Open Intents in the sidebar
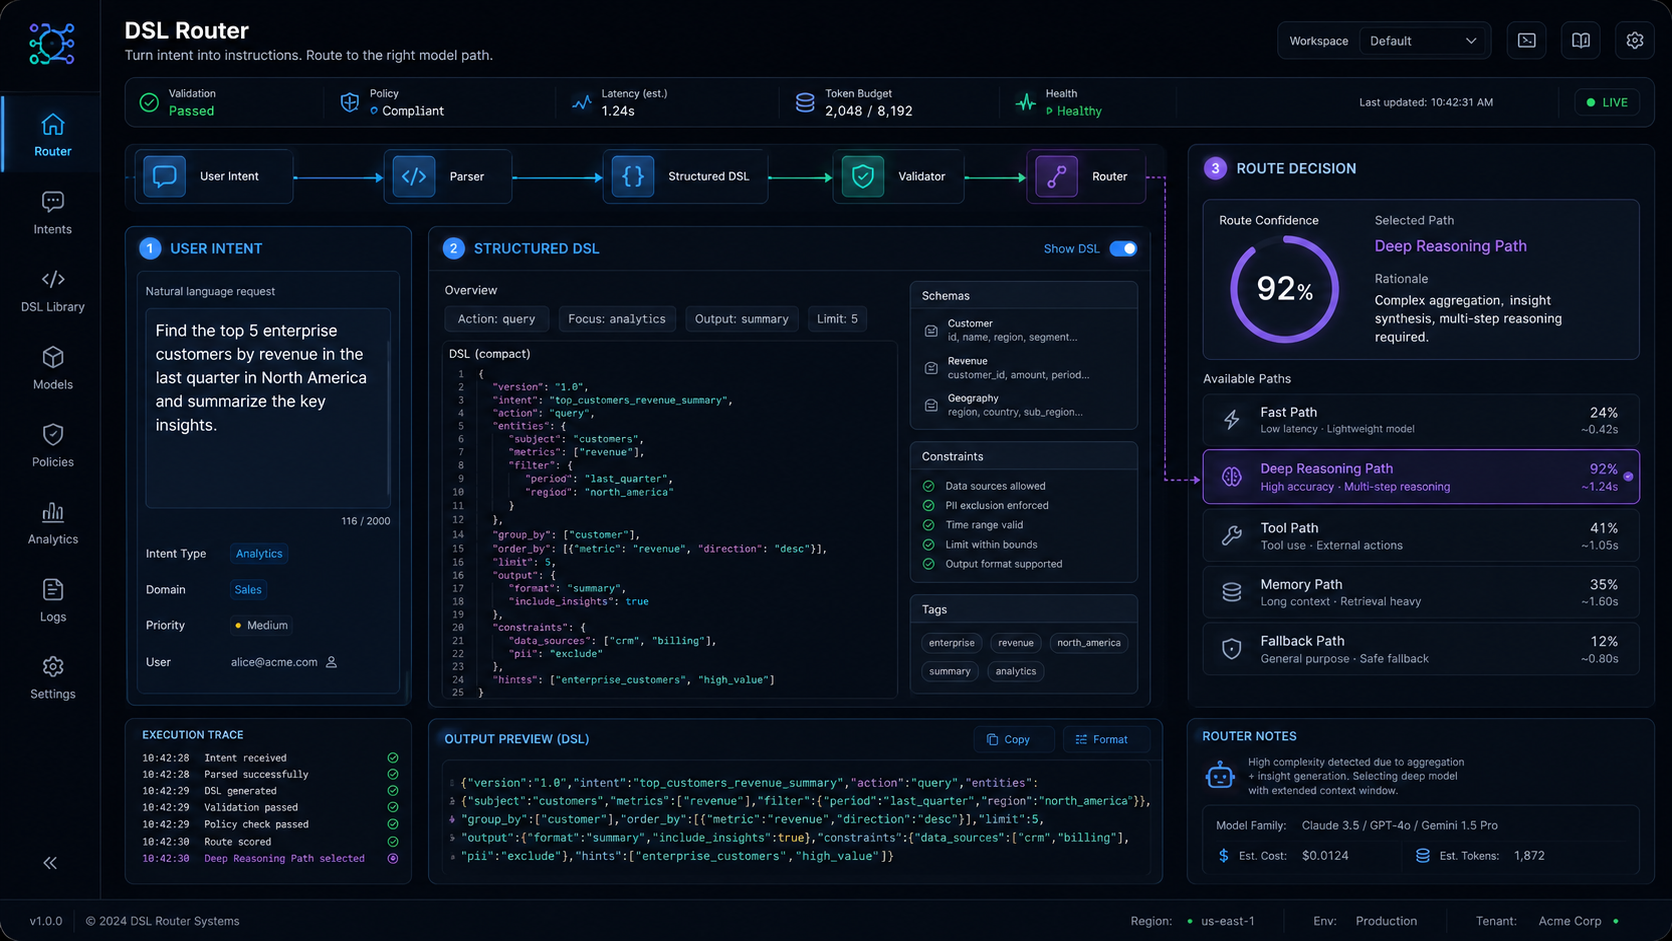Image resolution: width=1672 pixels, height=941 pixels. (52, 213)
